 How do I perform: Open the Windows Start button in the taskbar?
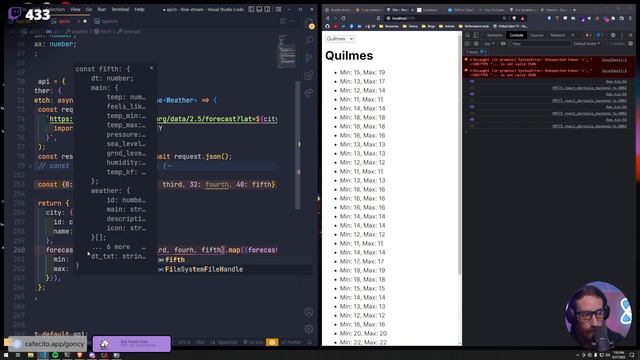pyautogui.click(x=6, y=355)
